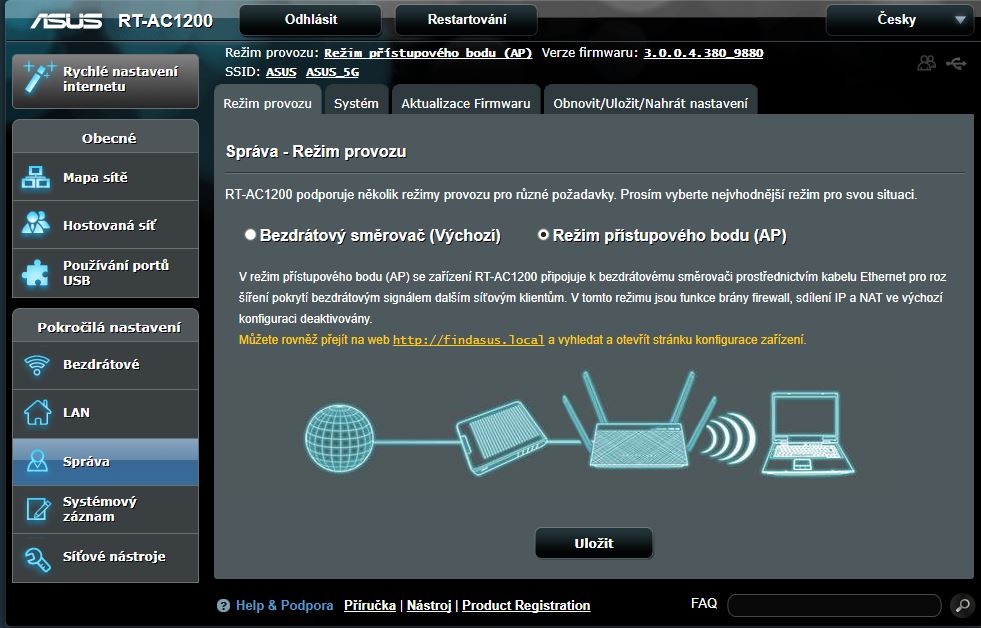
Task: Open Systémový záznam menu item
Action: coord(105,509)
